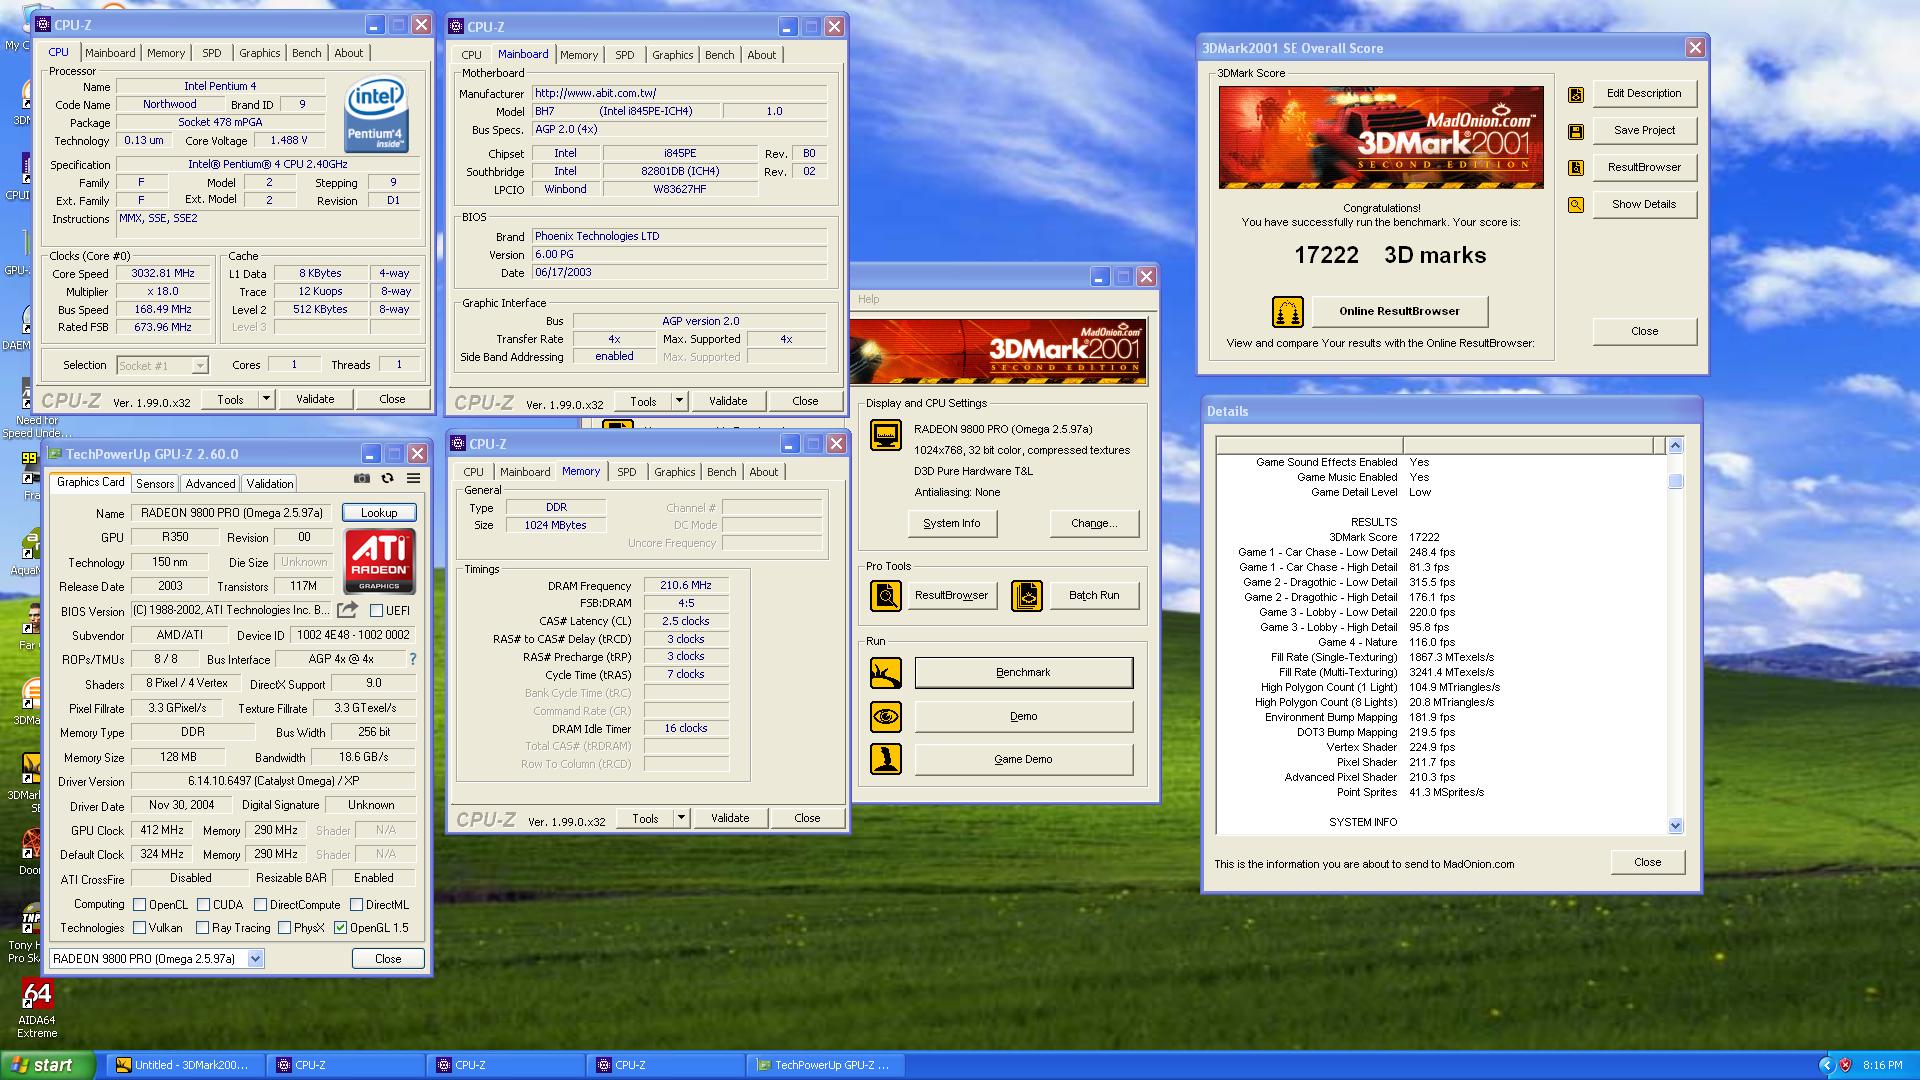Image resolution: width=1920 pixels, height=1080 pixels.
Task: Click the Batch Run stacked pages icon
Action: 1027,596
